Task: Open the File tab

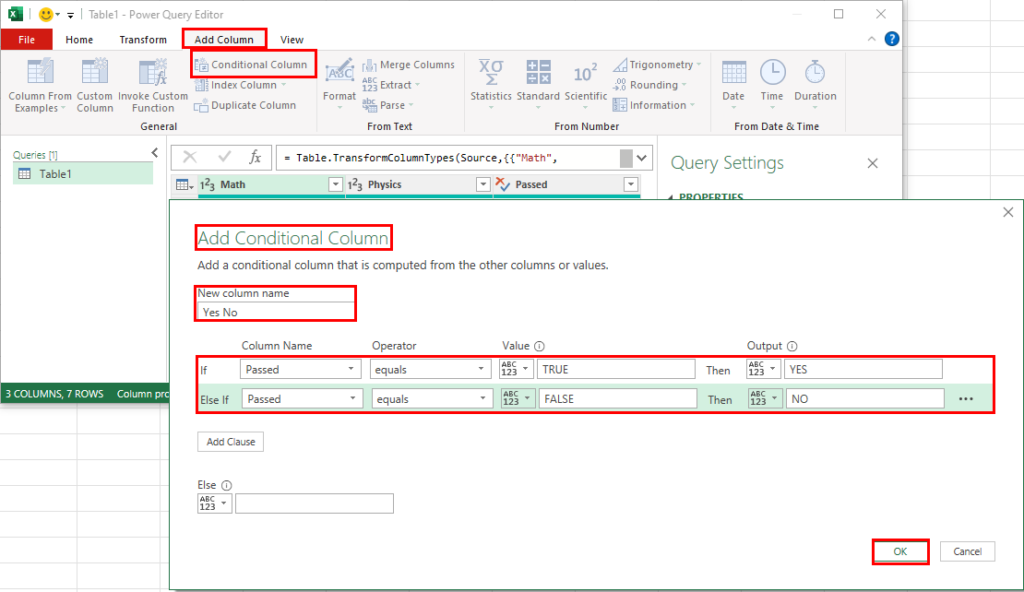Action: tap(27, 40)
